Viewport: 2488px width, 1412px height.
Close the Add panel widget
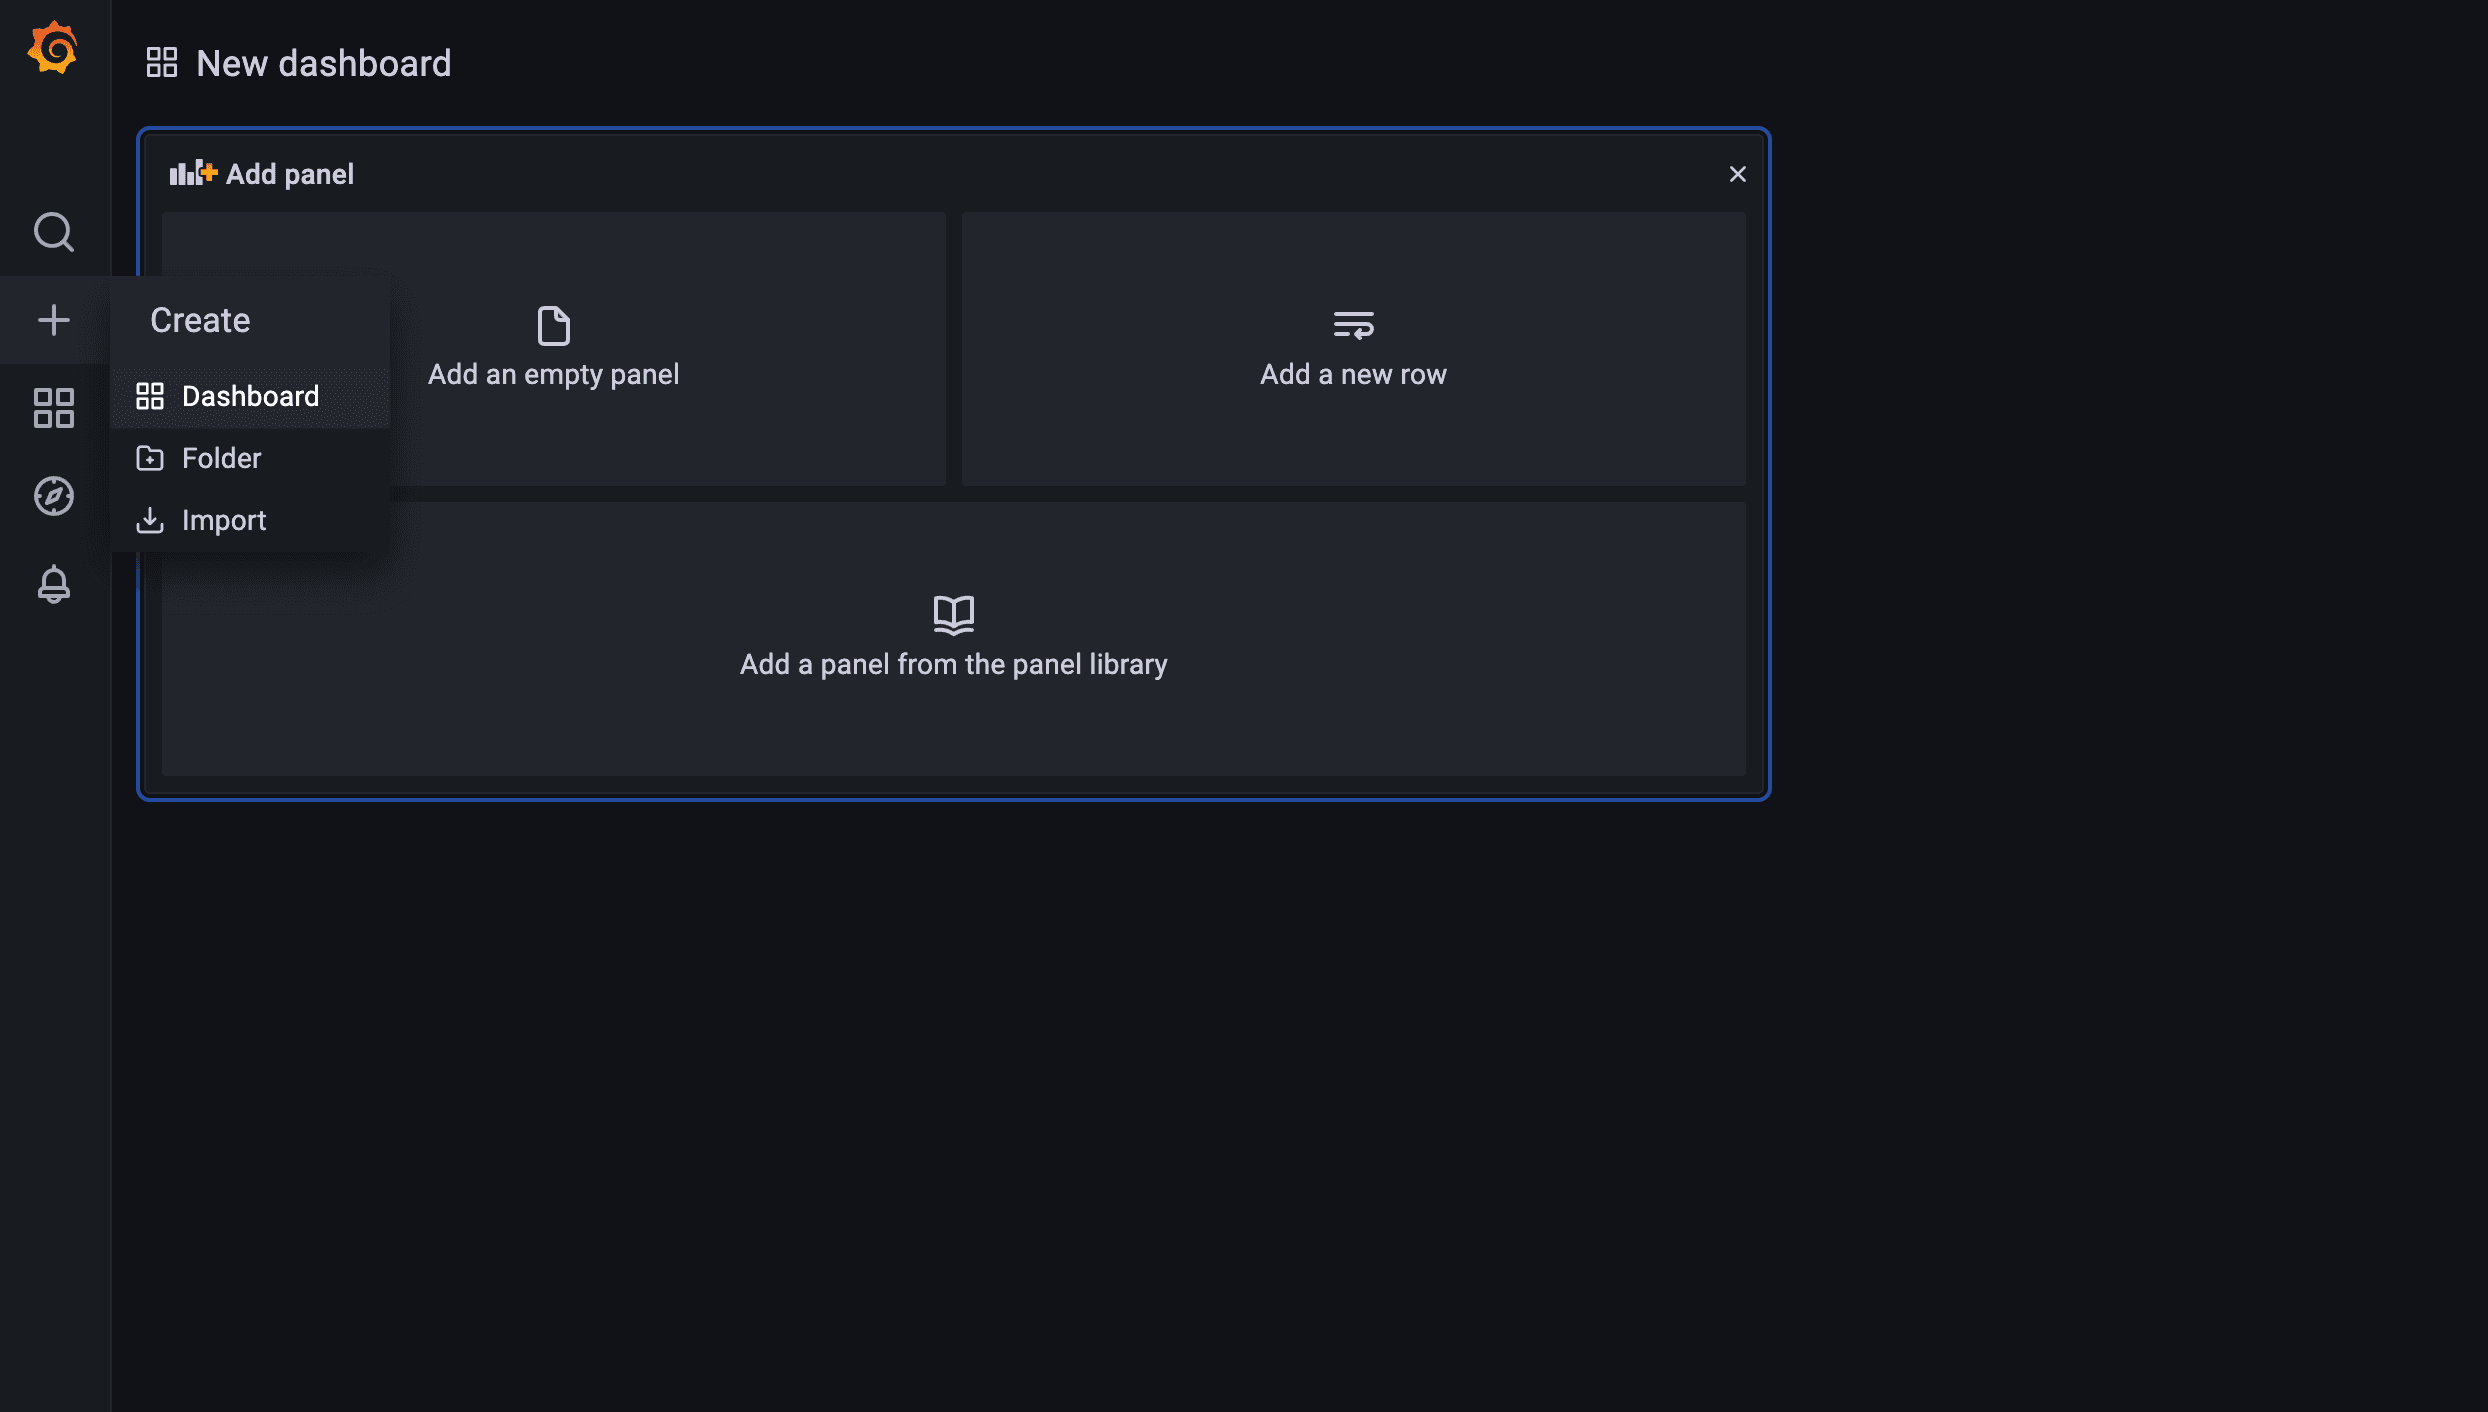point(1737,173)
